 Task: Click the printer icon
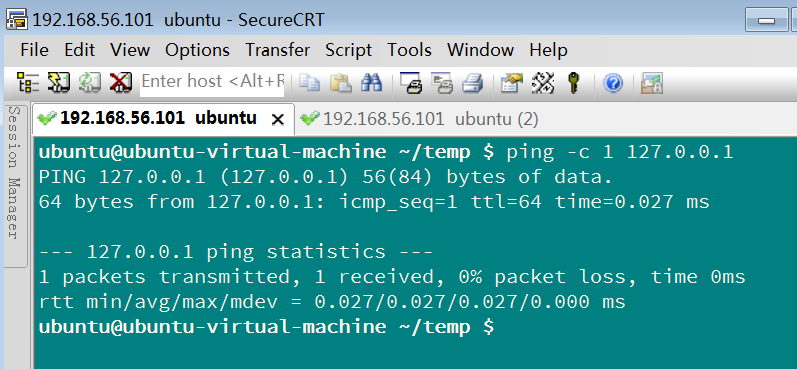[472, 82]
